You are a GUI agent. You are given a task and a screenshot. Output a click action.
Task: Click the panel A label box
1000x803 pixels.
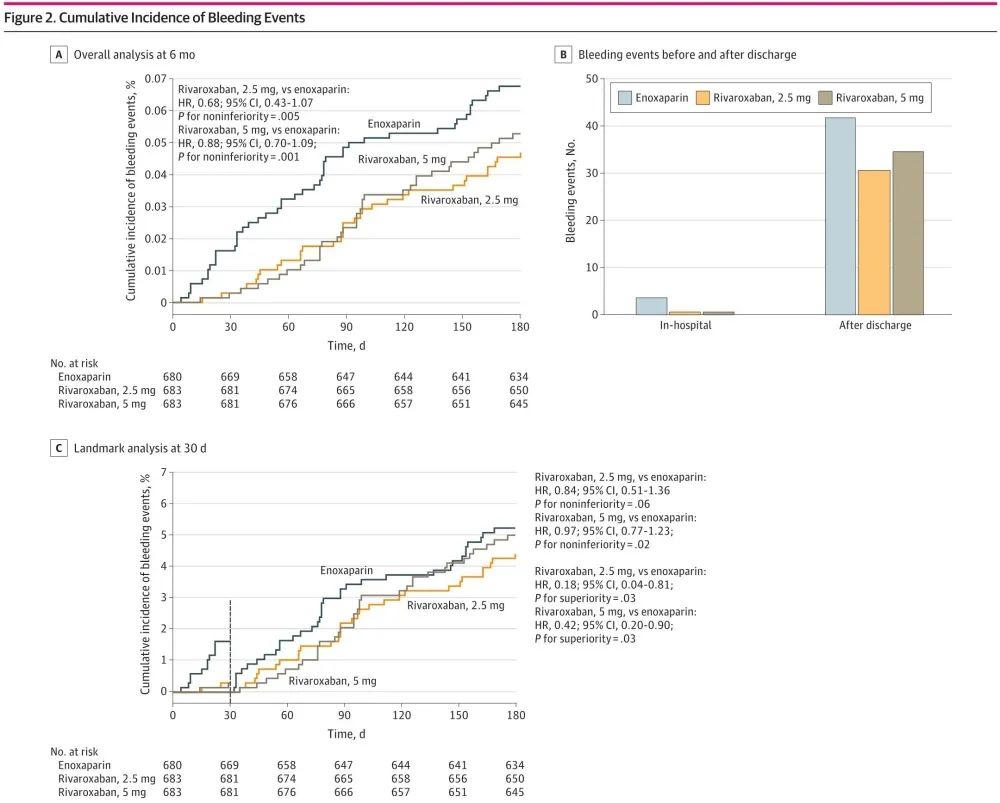point(59,55)
